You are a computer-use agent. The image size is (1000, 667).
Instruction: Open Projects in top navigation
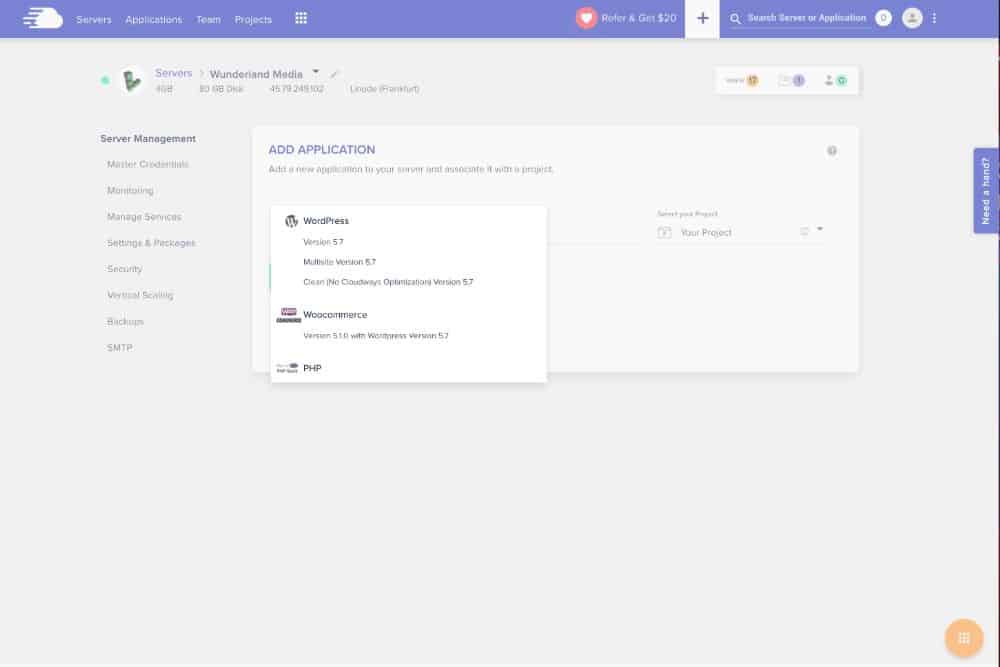[x=253, y=20]
